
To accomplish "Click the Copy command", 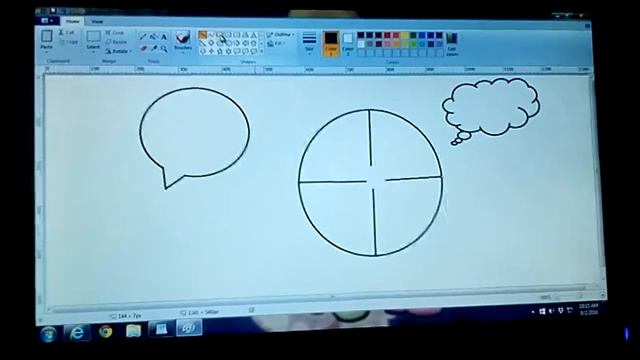I will (69, 42).
